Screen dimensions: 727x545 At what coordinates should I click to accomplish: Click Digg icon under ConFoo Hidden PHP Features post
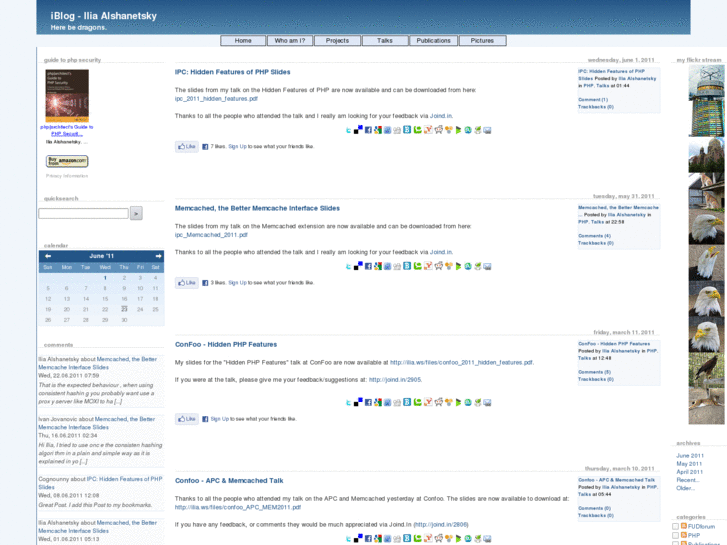coord(397,403)
